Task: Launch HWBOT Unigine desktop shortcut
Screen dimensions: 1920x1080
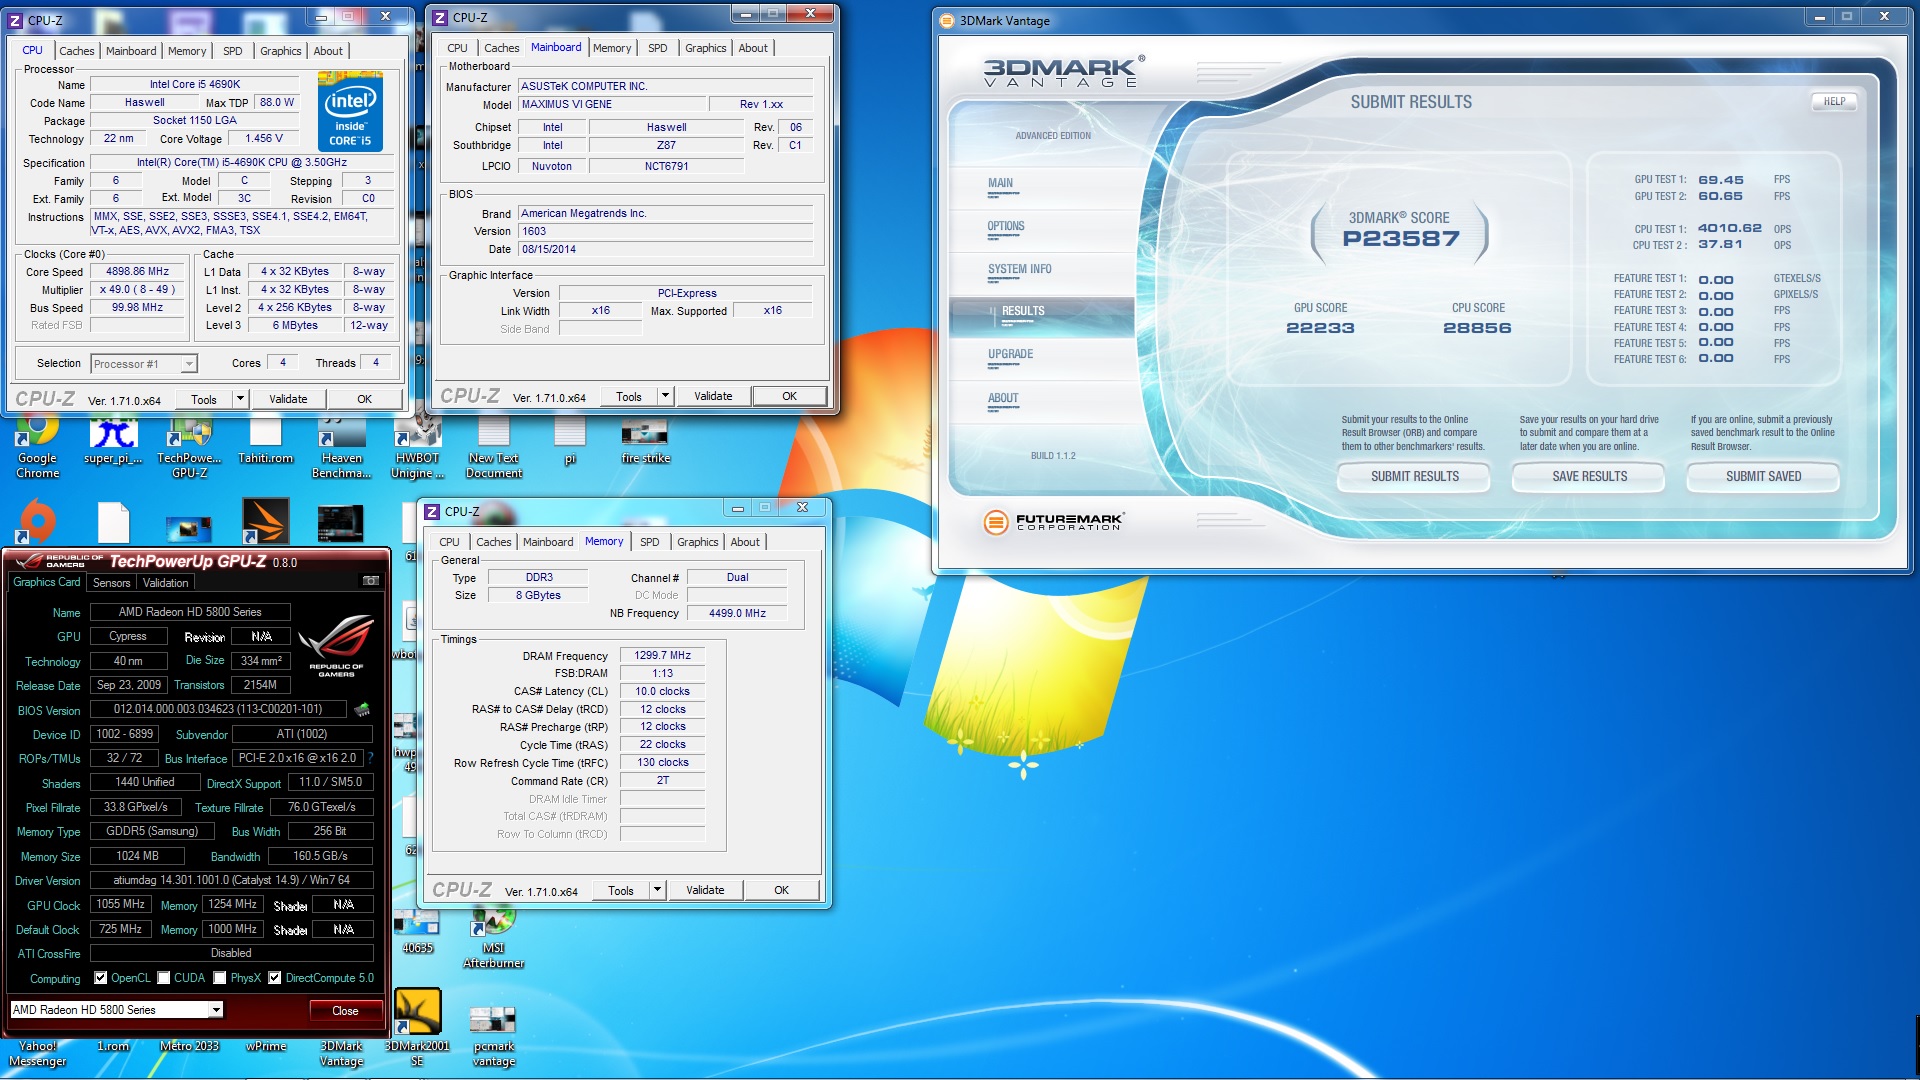Action: tap(417, 445)
